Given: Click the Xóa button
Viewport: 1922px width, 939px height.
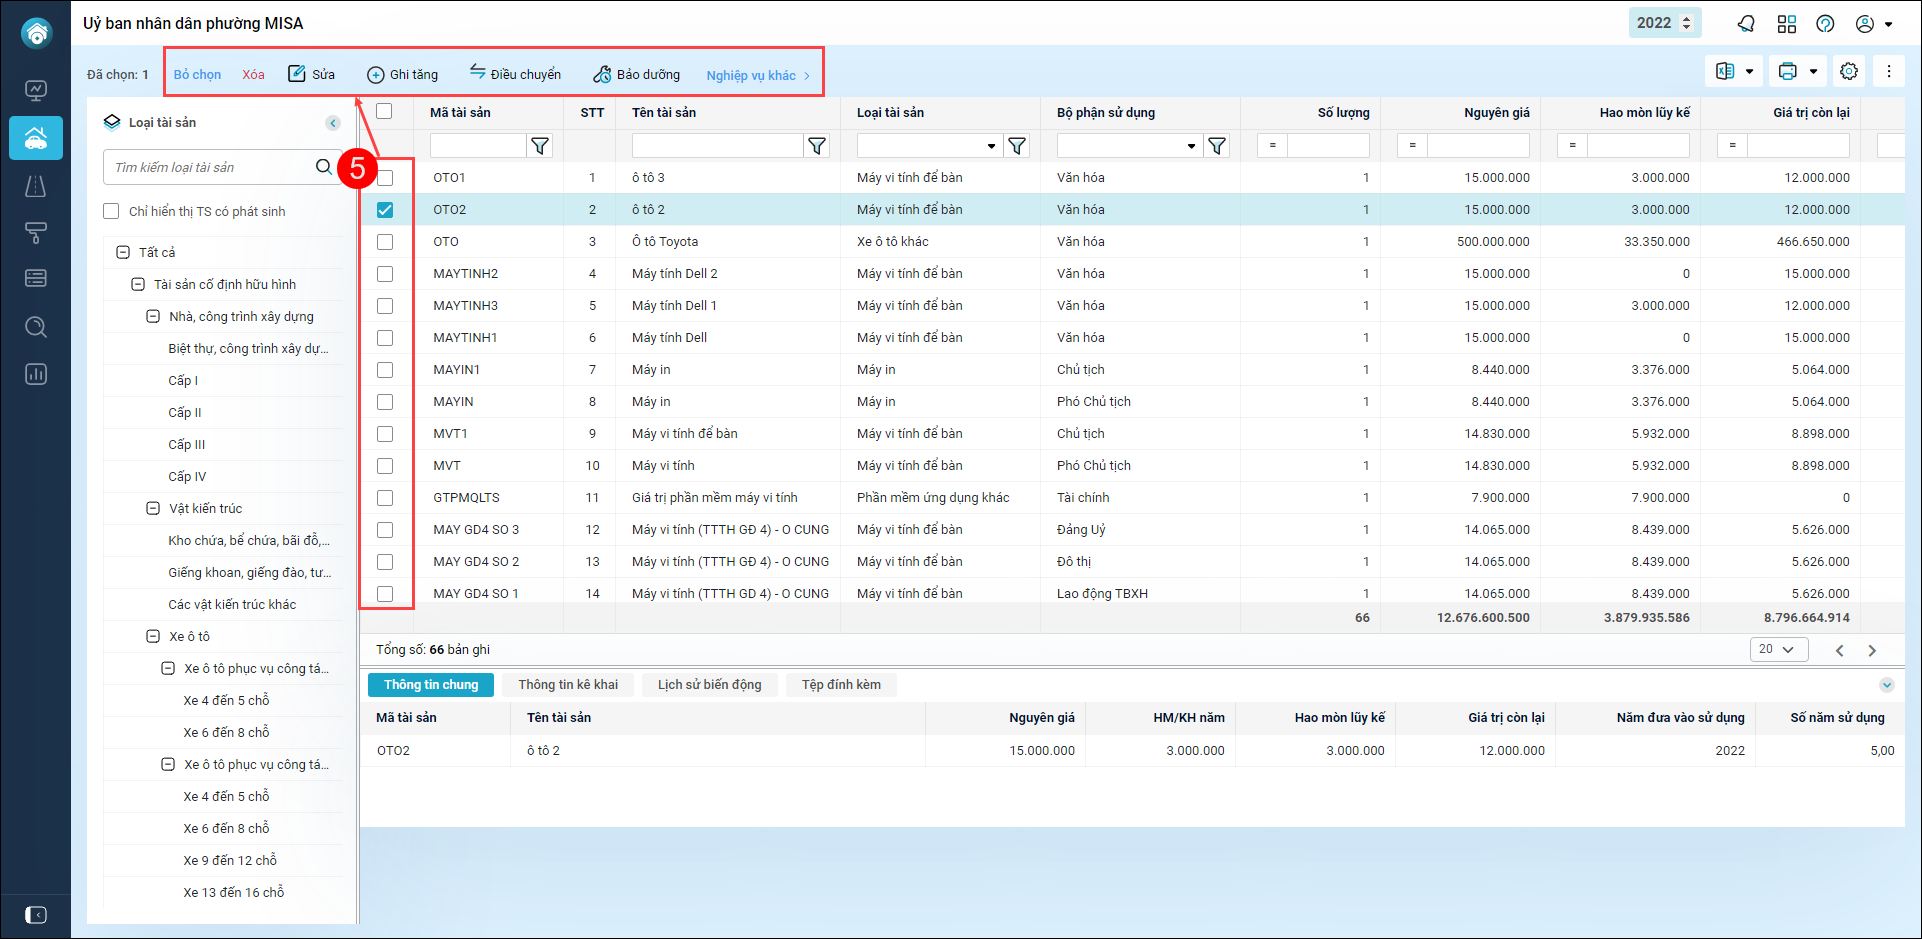Looking at the screenshot, I should (253, 75).
